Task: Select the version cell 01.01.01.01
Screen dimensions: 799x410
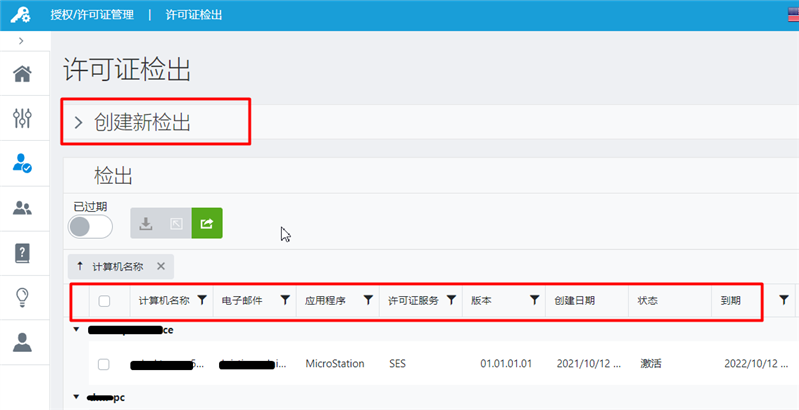Action: click(x=506, y=364)
